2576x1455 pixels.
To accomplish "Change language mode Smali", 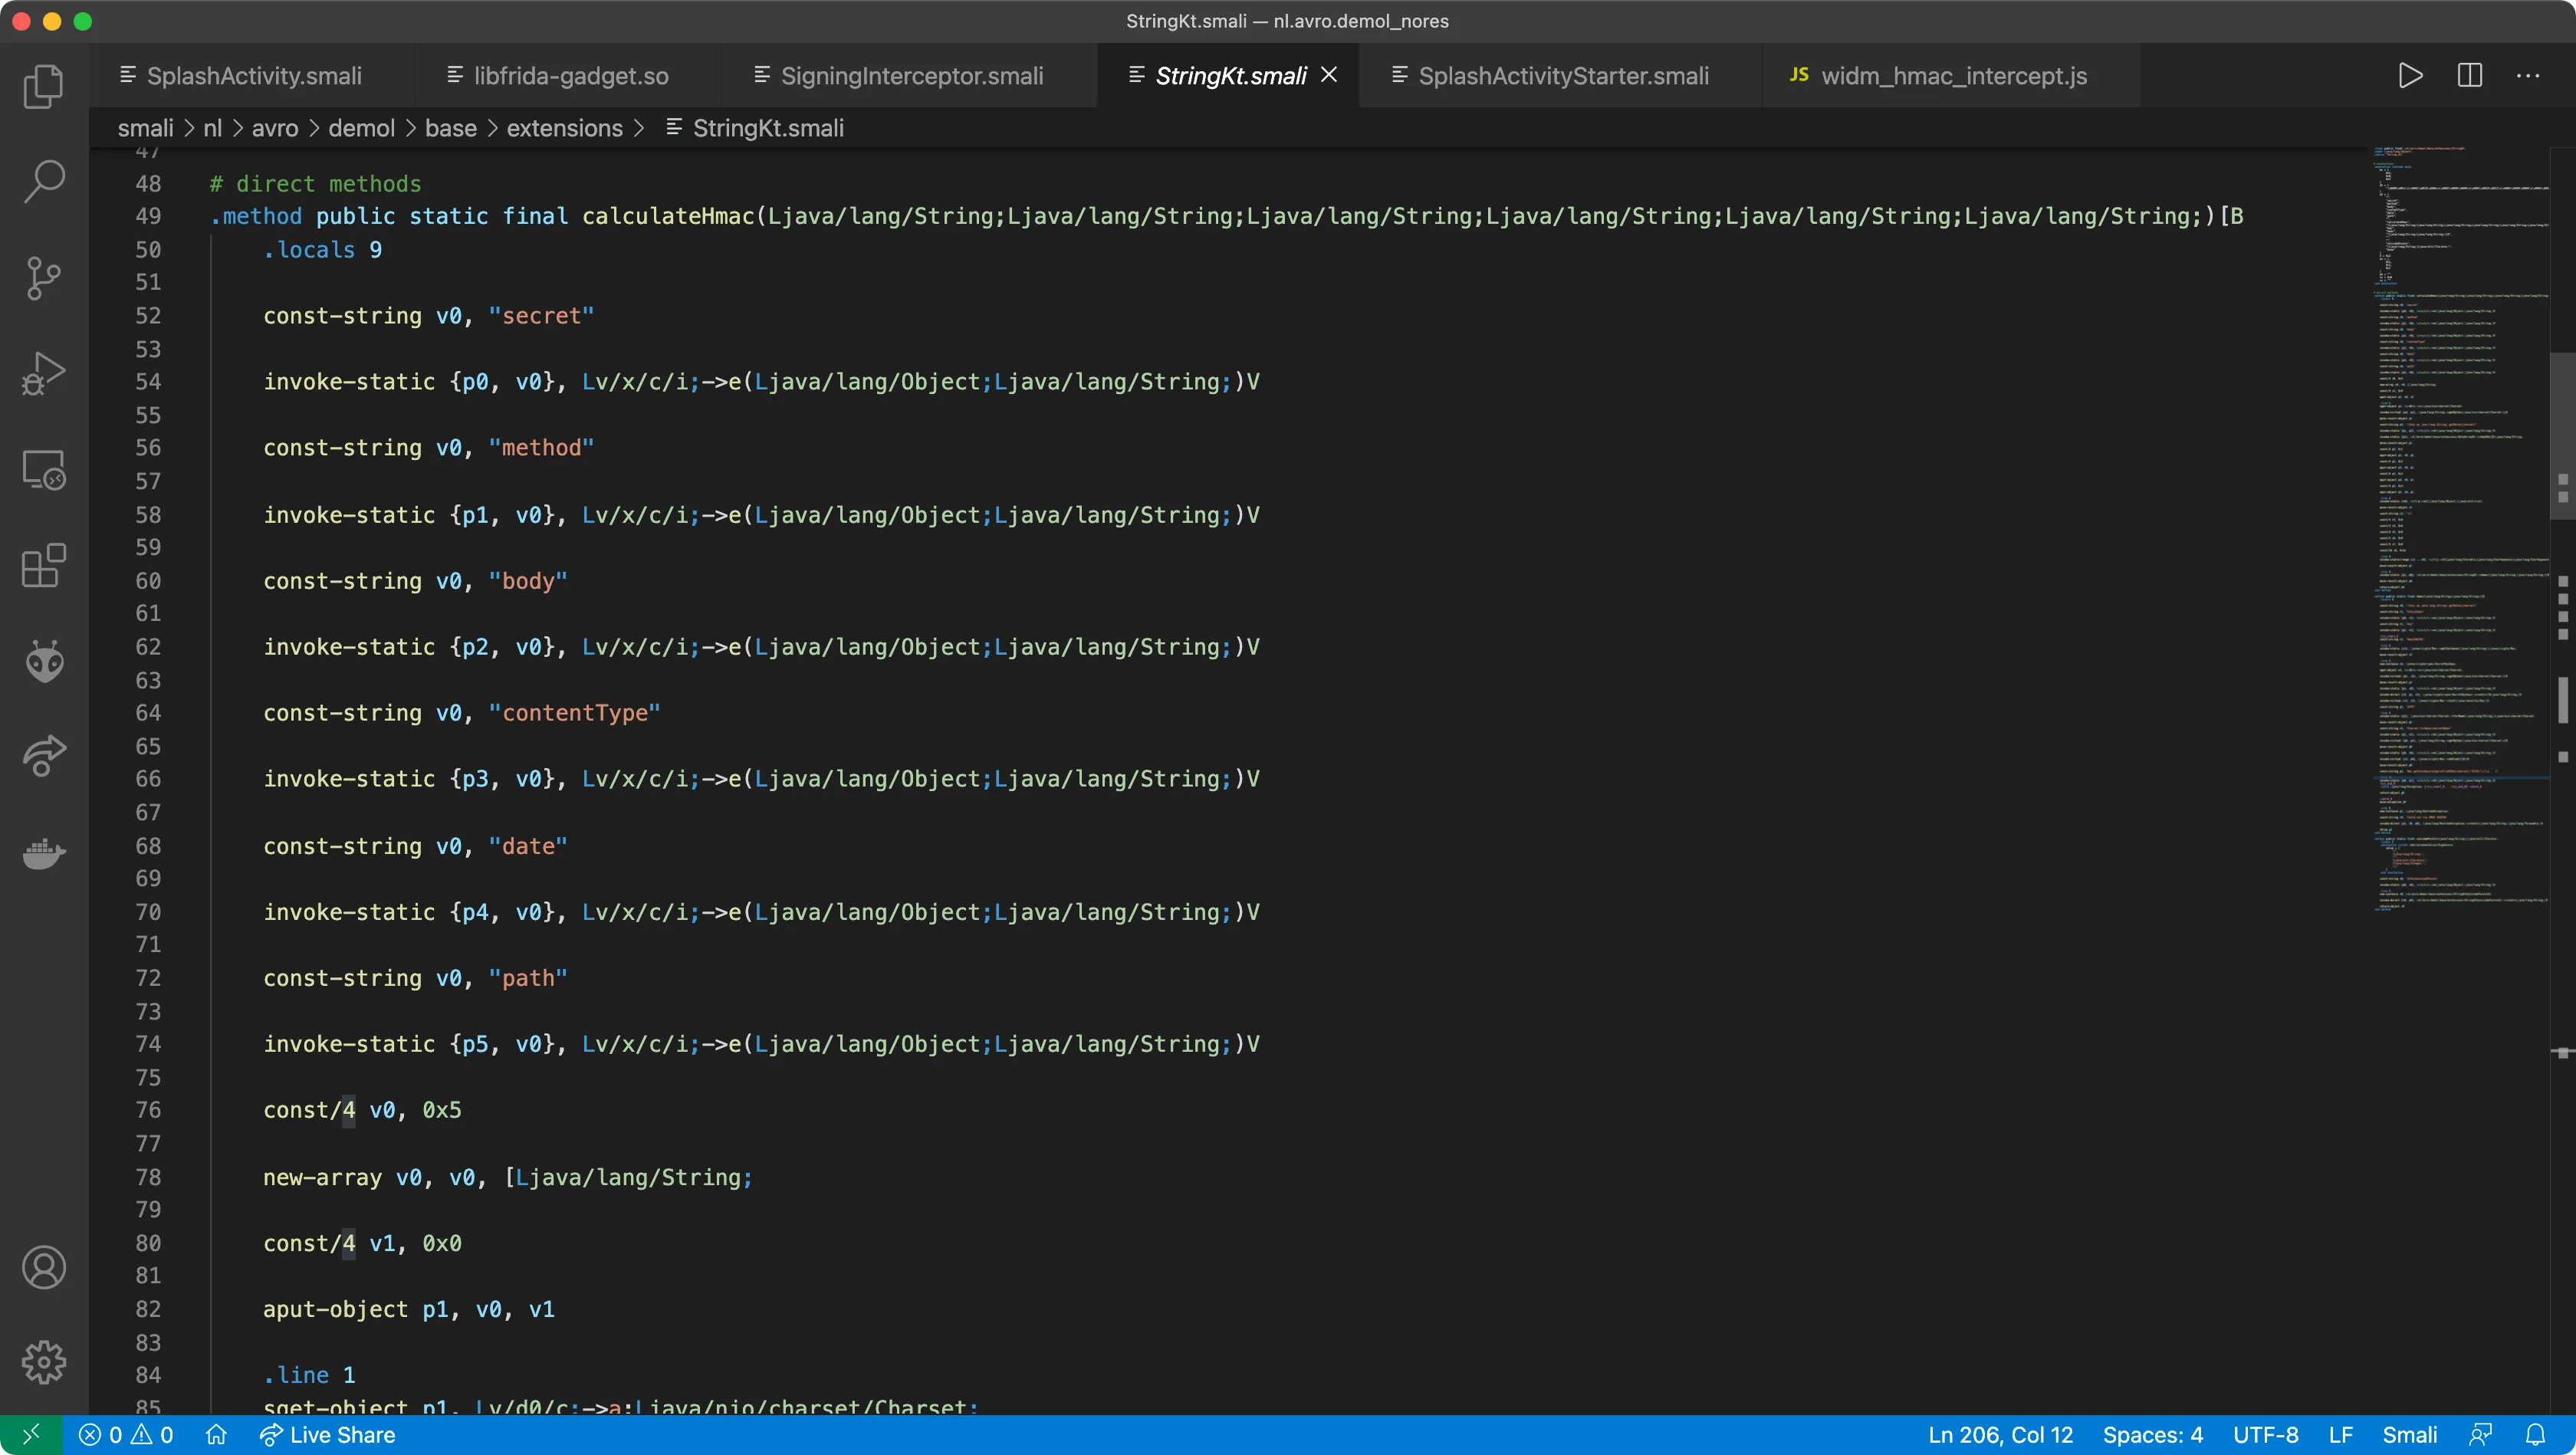I will (2409, 1435).
